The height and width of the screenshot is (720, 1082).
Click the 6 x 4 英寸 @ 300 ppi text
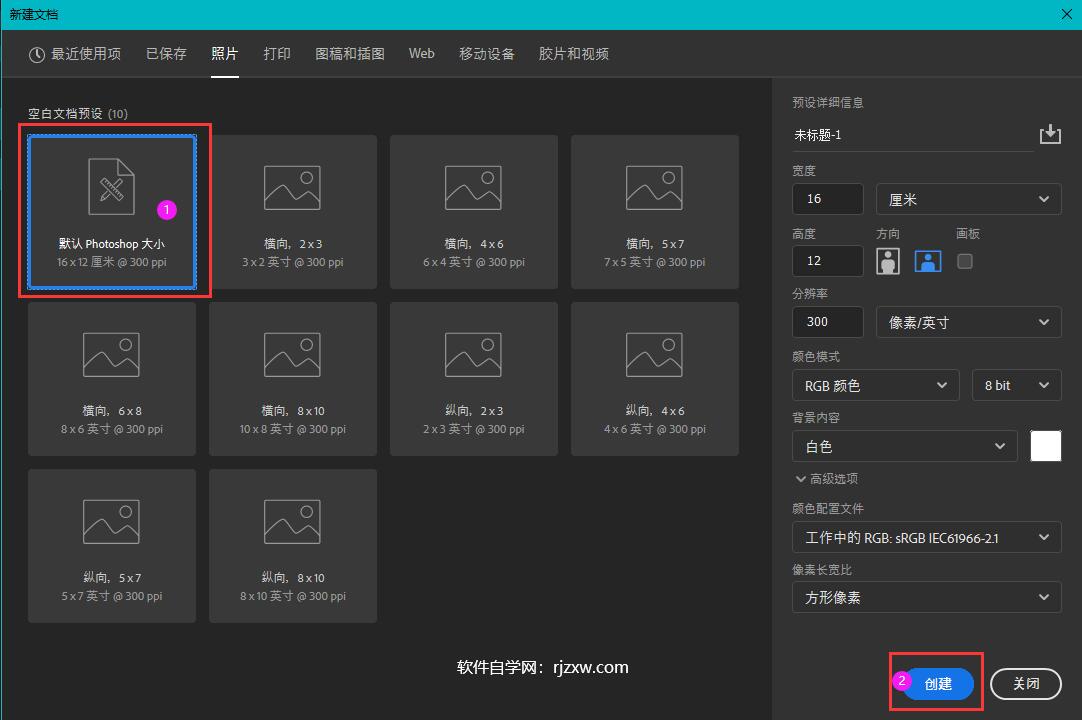click(474, 262)
